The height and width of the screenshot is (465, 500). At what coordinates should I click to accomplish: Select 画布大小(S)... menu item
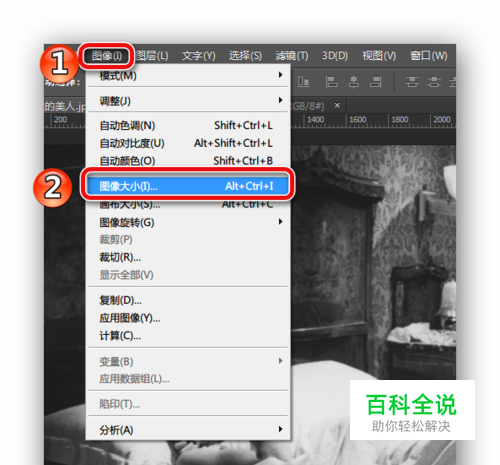[188, 204]
